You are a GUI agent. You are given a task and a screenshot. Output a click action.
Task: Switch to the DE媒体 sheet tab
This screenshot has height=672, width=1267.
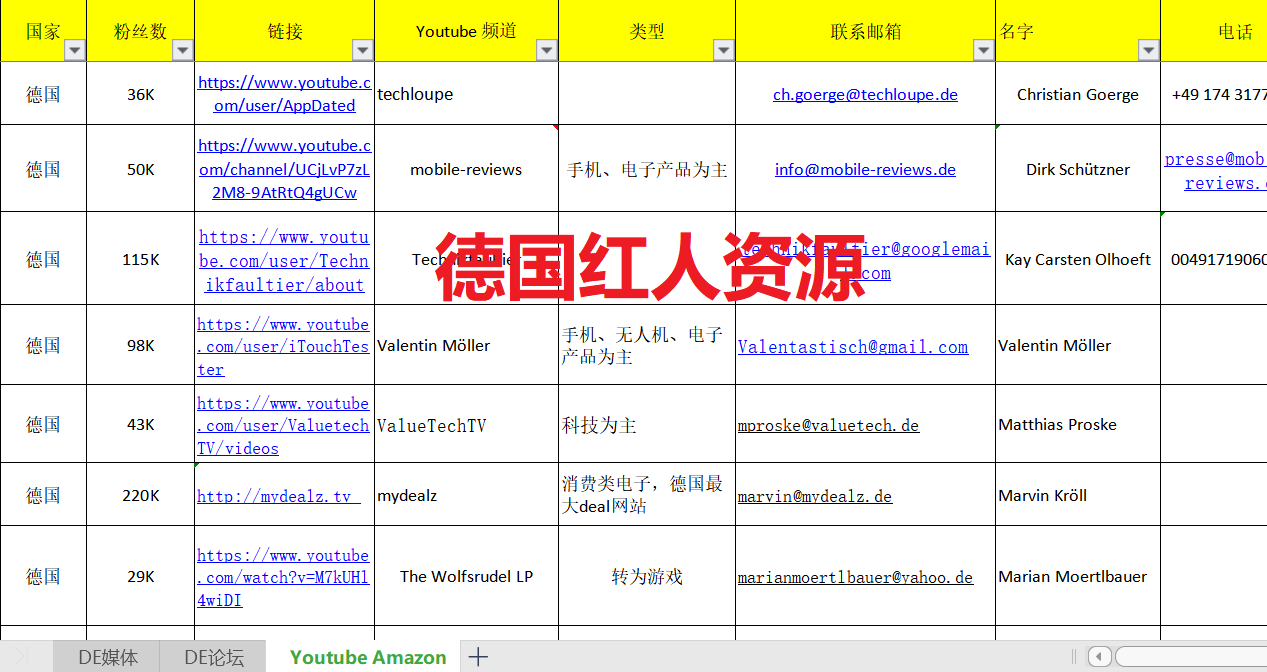(108, 657)
